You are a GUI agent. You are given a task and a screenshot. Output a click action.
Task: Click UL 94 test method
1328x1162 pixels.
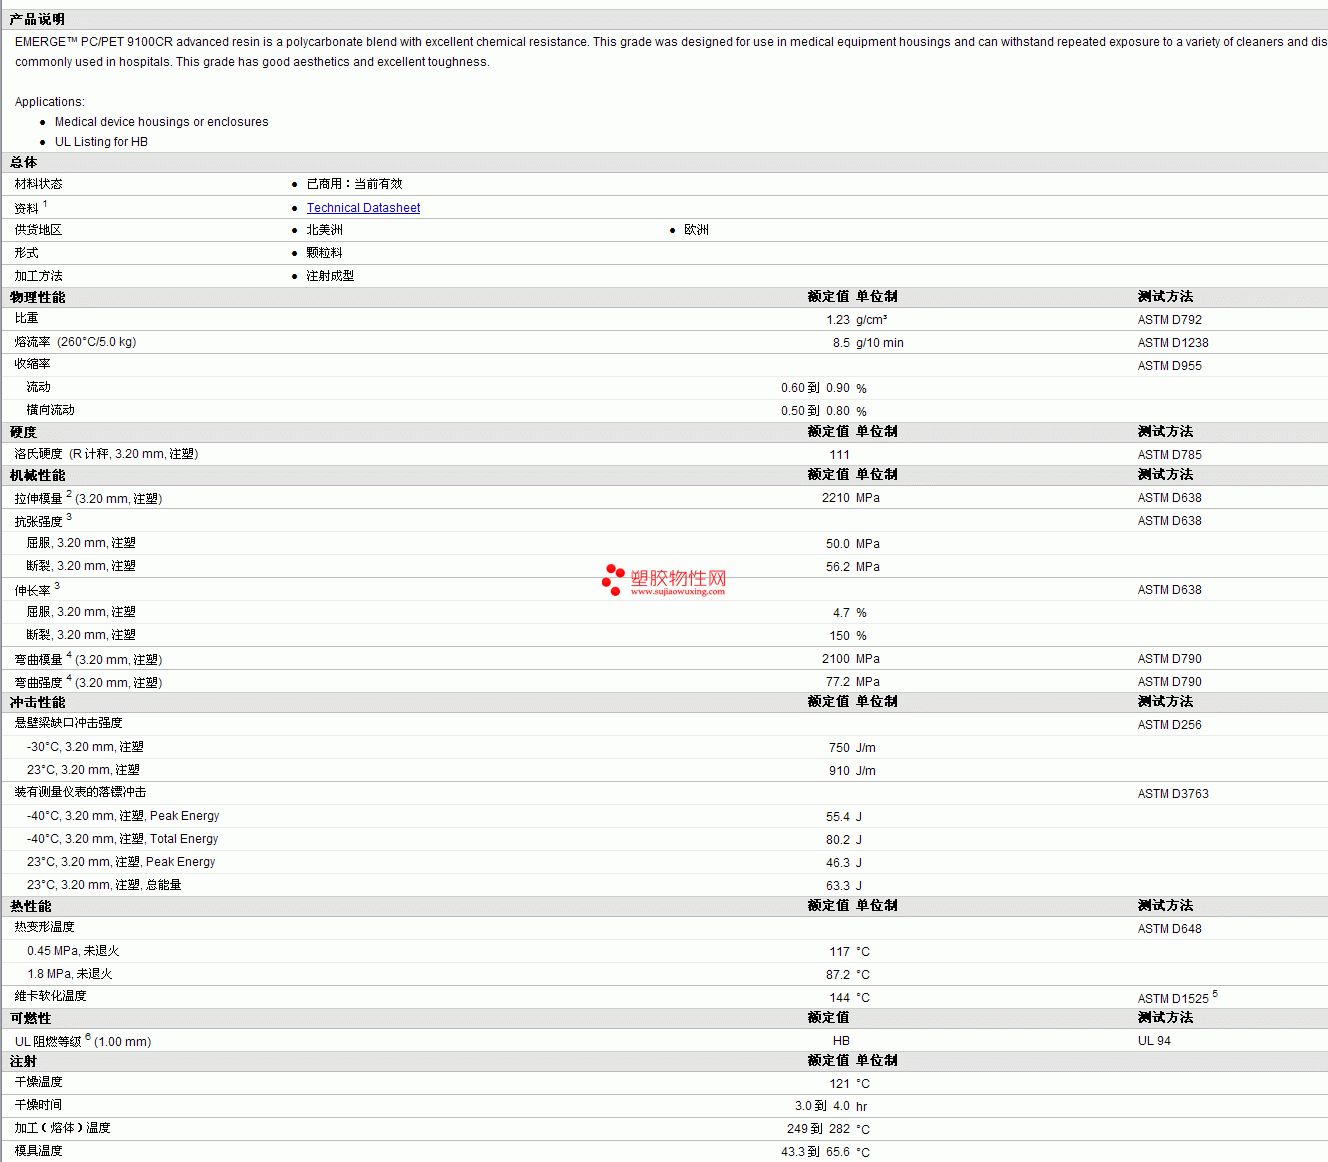click(x=1154, y=1041)
